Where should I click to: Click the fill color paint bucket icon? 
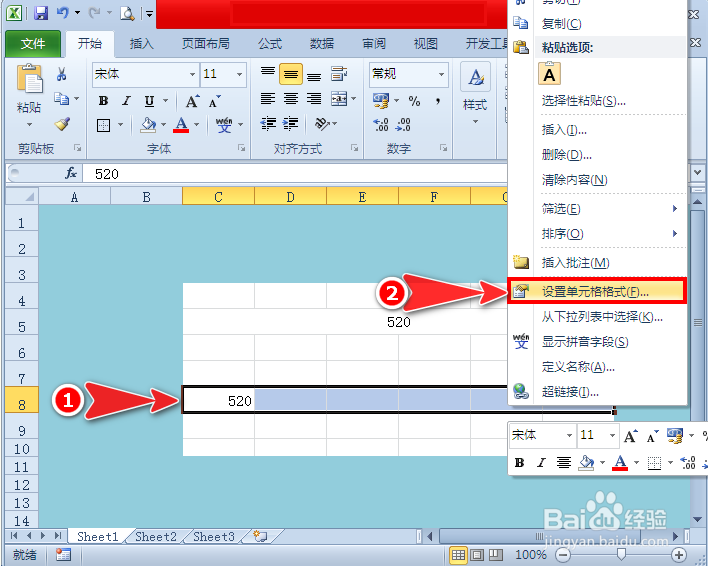pyautogui.click(x=148, y=125)
